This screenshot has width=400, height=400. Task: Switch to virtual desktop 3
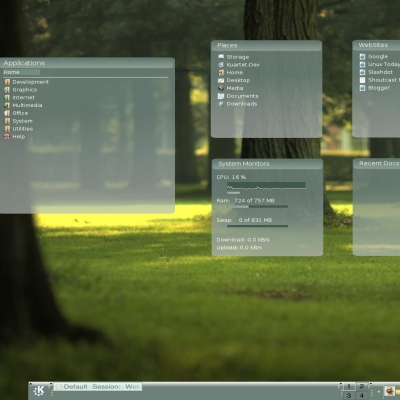tap(349, 395)
